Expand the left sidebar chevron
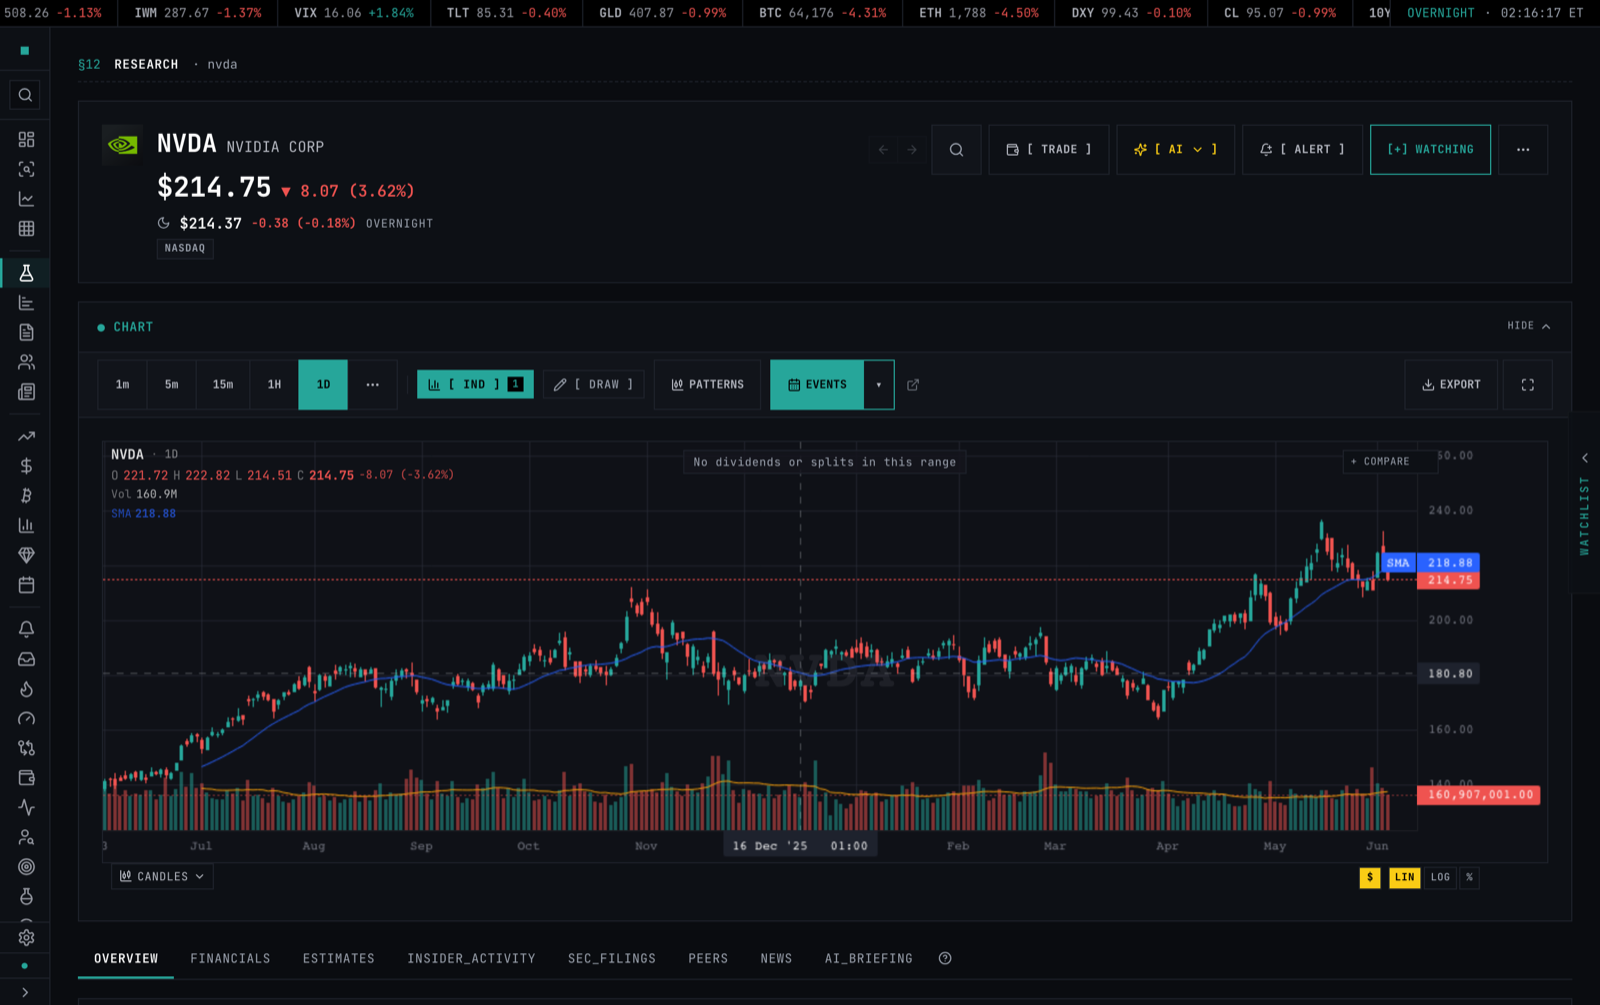 25,992
